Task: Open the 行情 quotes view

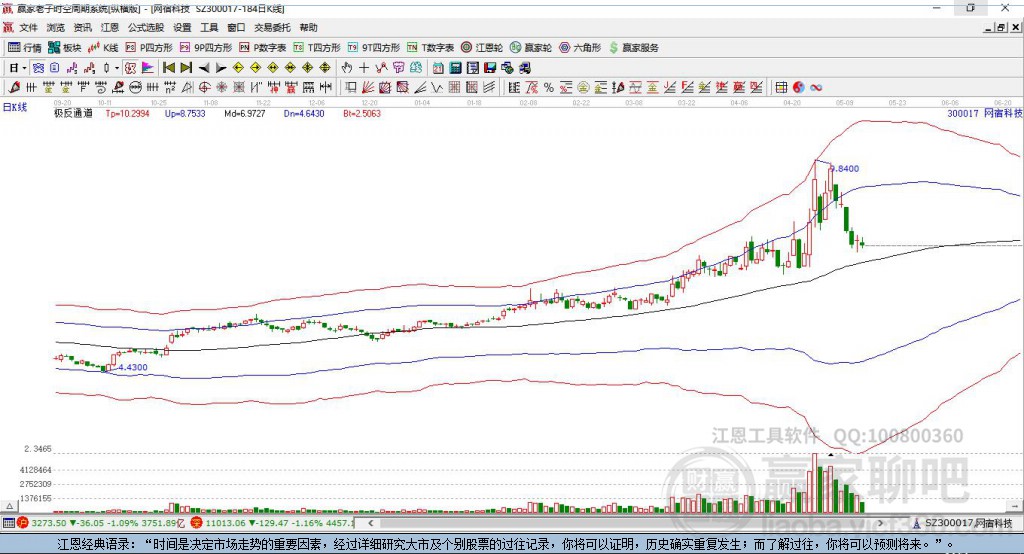Action: (x=24, y=48)
